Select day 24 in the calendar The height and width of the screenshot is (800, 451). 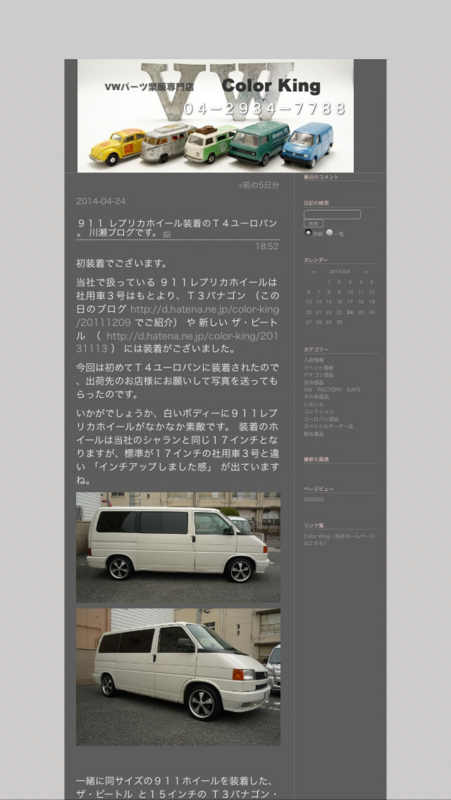pyautogui.click(x=350, y=312)
